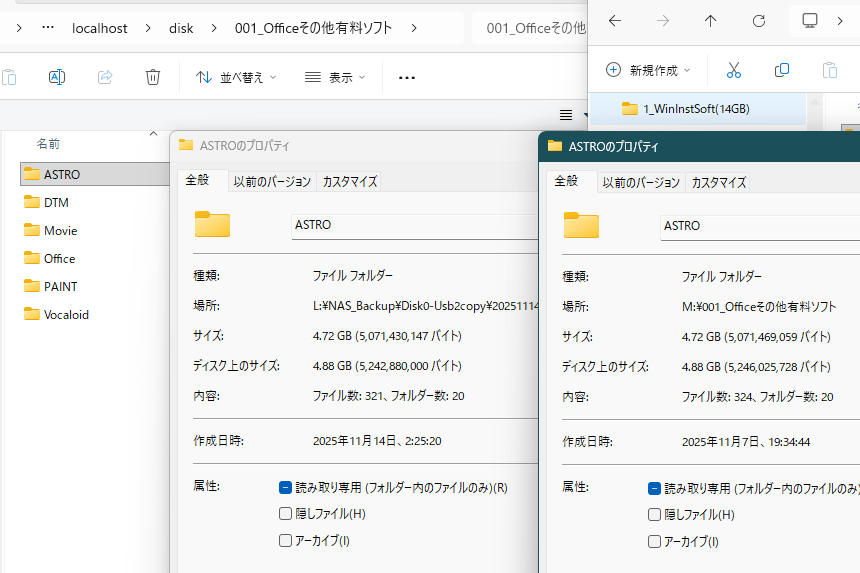This screenshot has height=573, width=860.
Task: Click the folder icon in left properties dialog
Action: [212, 224]
